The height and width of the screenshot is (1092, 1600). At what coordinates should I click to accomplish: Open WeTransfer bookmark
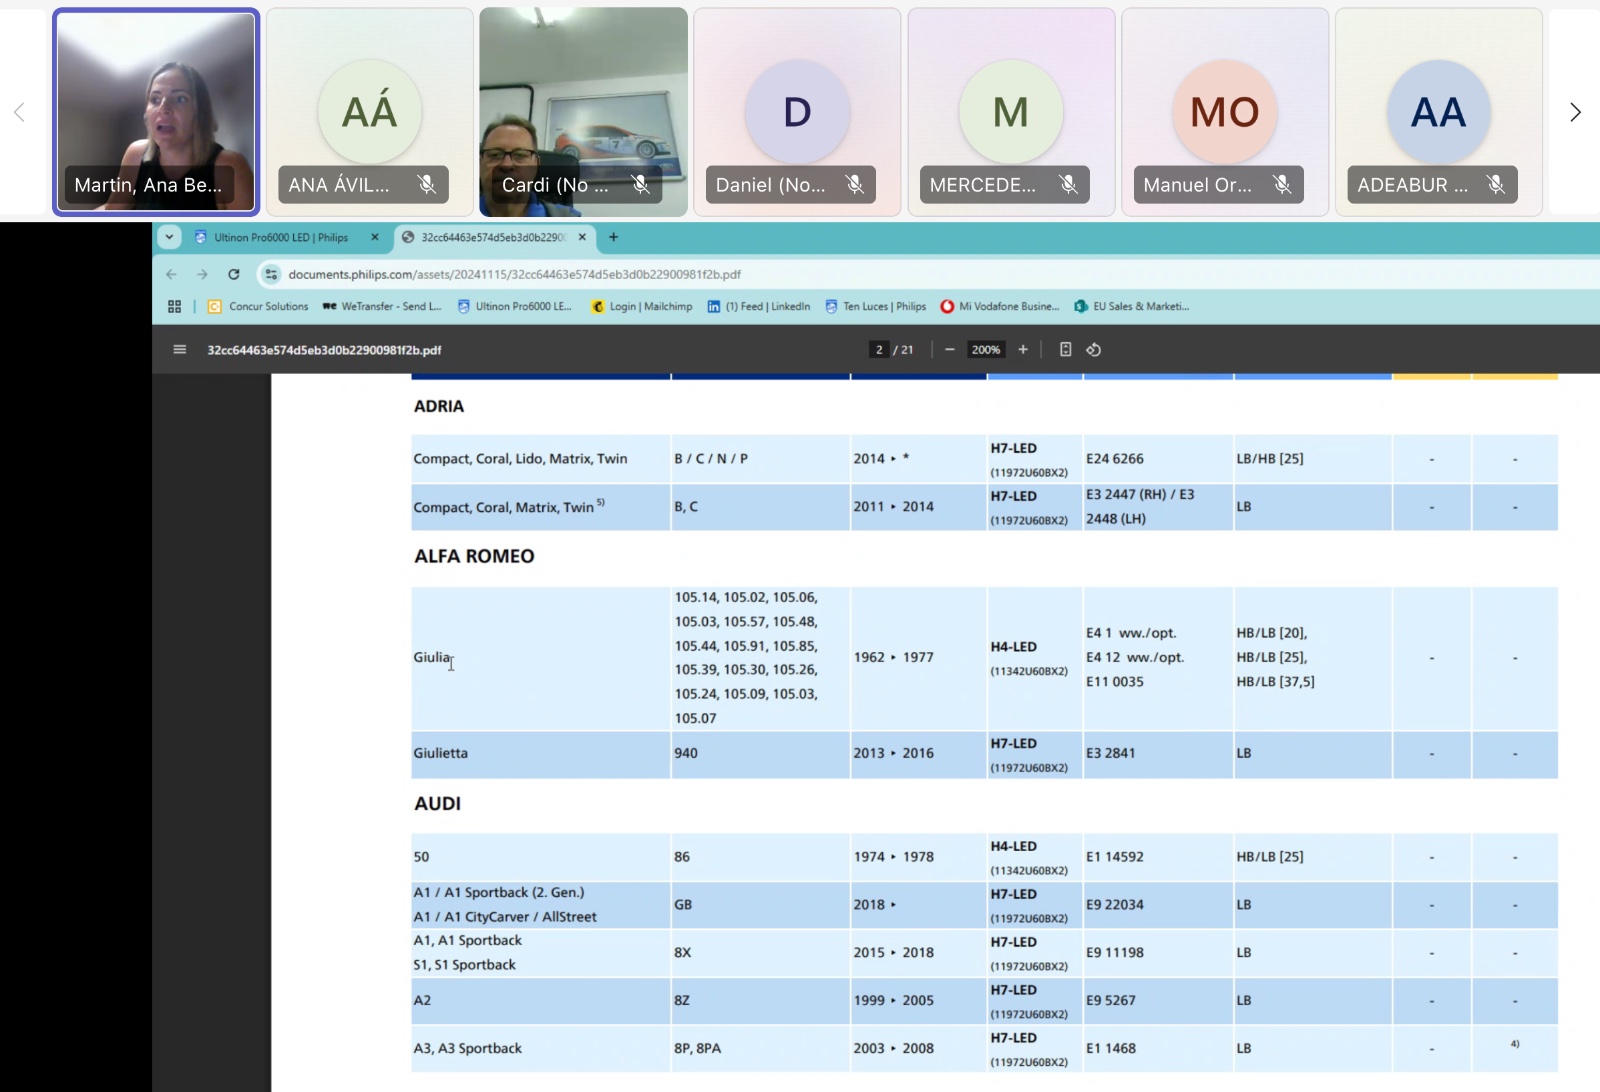click(381, 307)
